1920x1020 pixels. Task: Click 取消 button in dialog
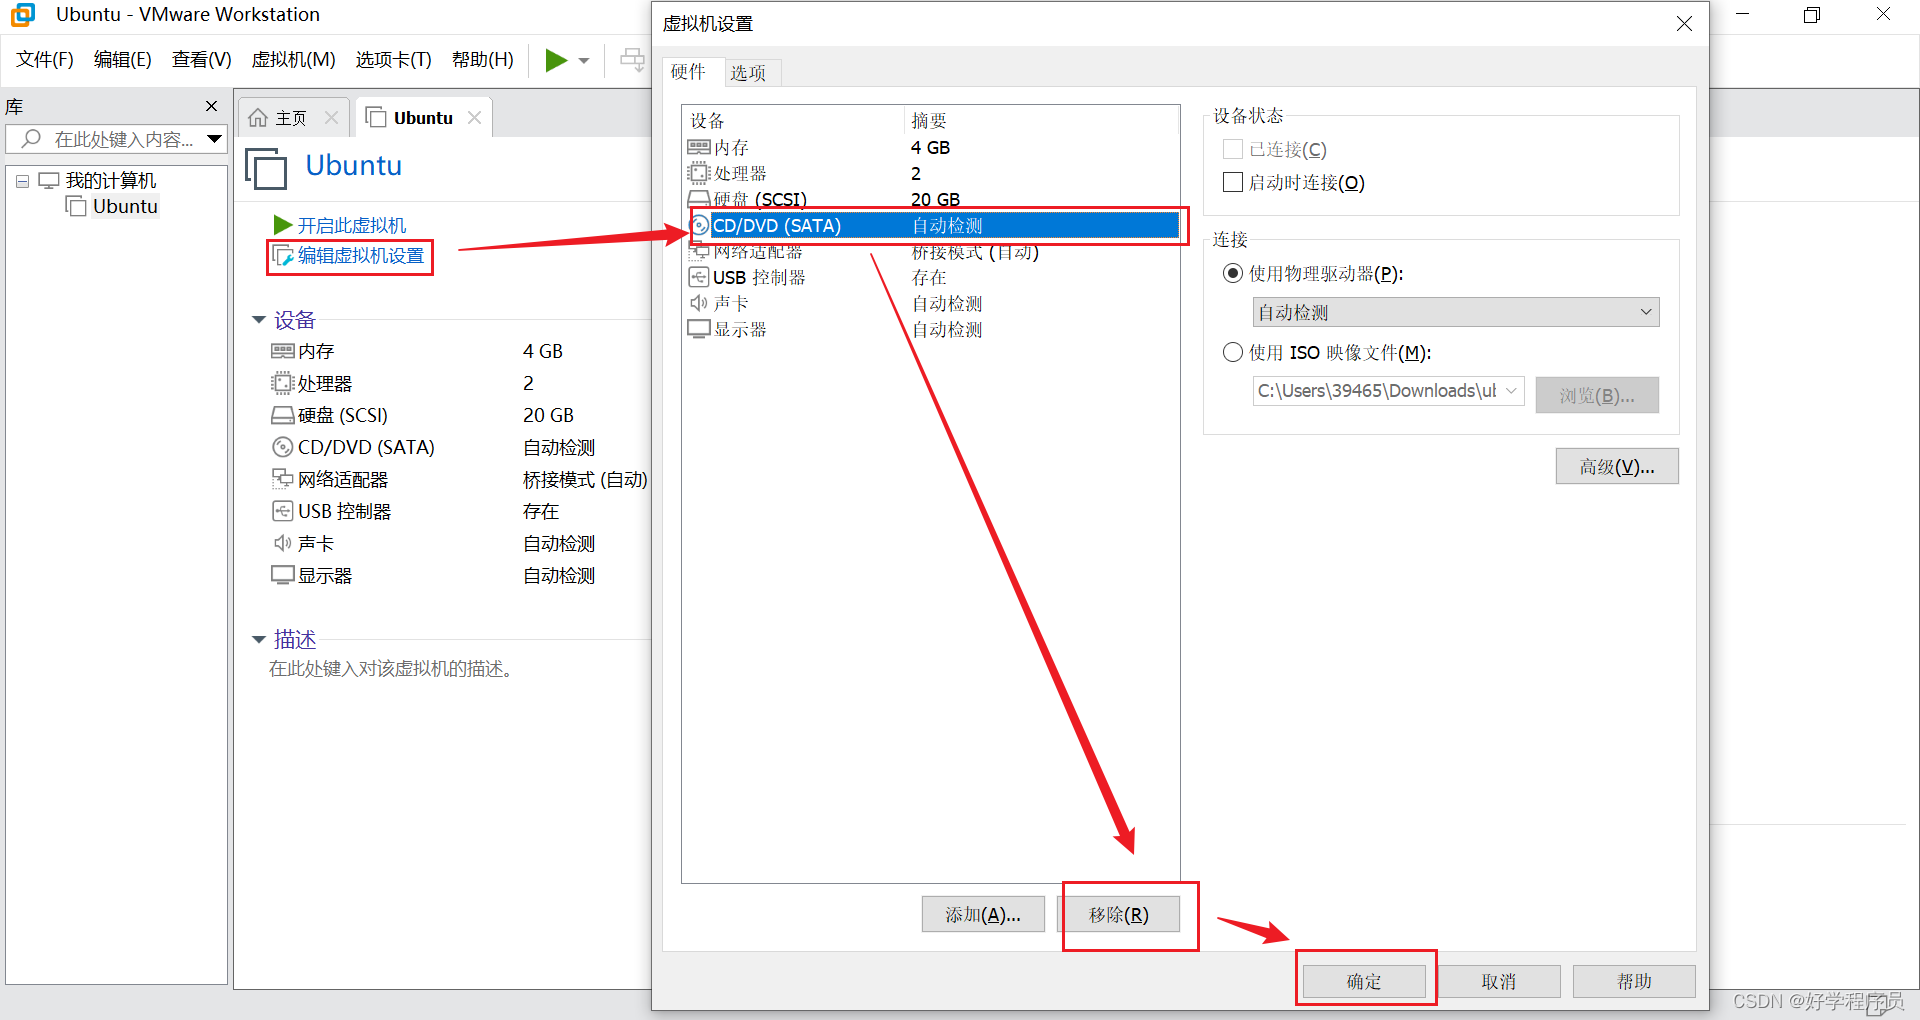click(1499, 981)
